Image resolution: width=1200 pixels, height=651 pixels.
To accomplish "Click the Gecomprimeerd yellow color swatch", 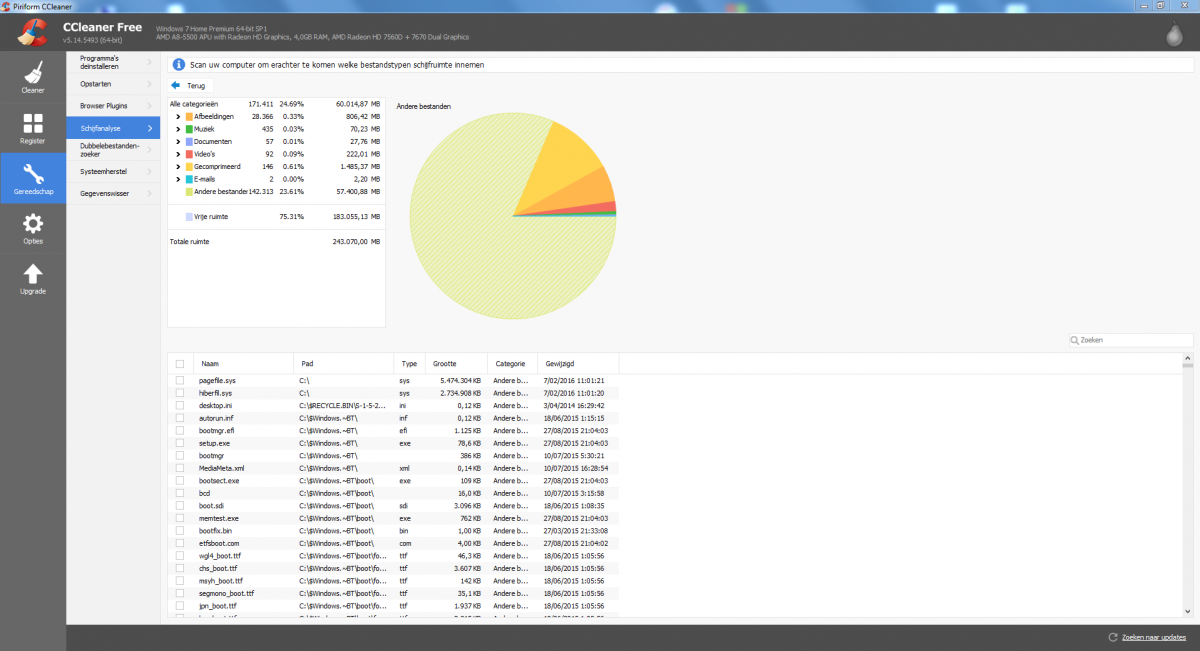I will pos(188,167).
